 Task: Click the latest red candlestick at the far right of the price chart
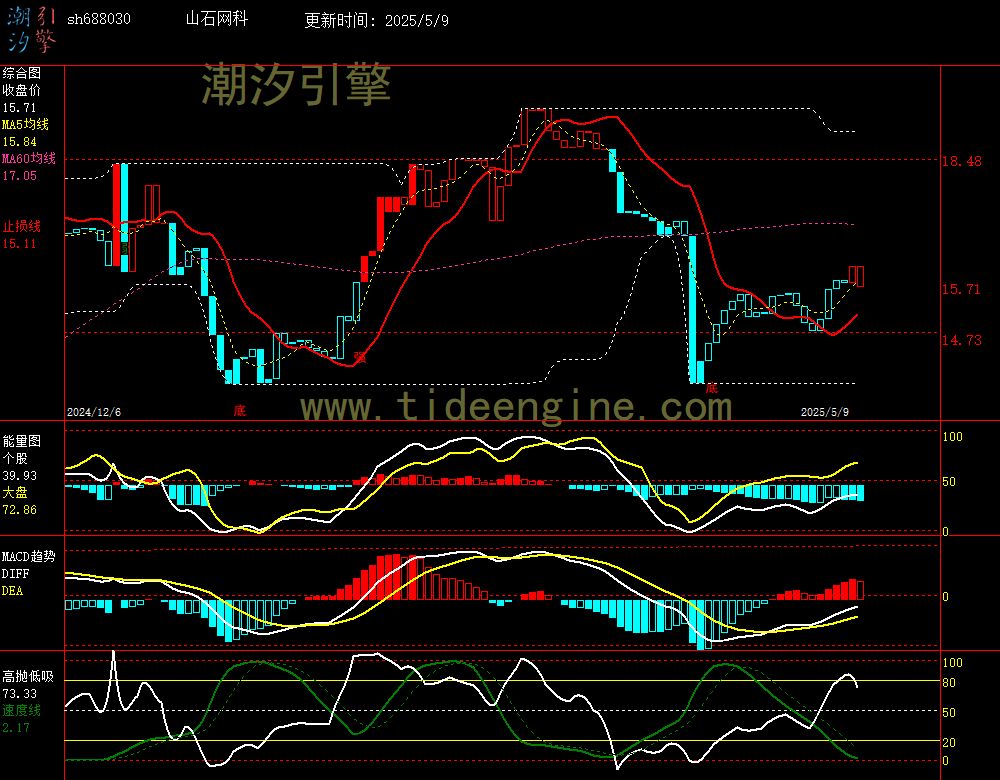(x=860, y=276)
